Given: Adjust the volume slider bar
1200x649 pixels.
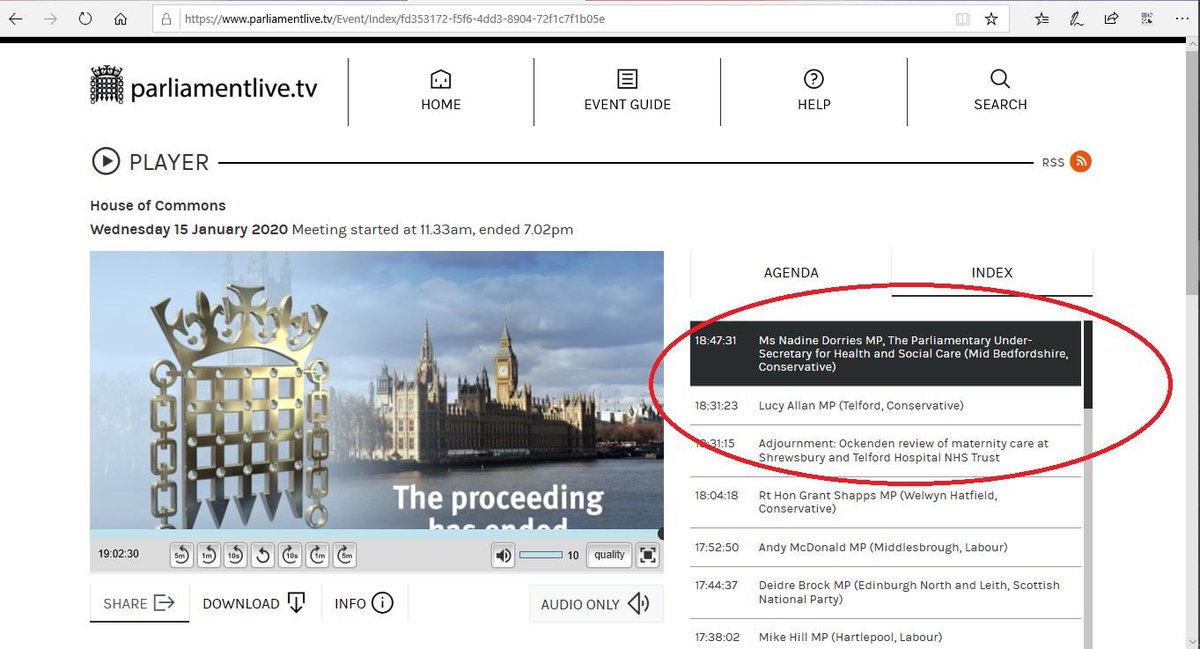Looking at the screenshot, I should point(541,555).
